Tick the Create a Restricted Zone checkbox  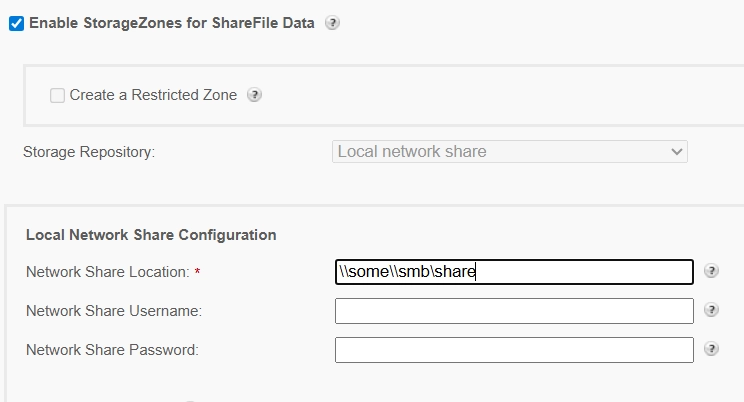tap(57, 95)
